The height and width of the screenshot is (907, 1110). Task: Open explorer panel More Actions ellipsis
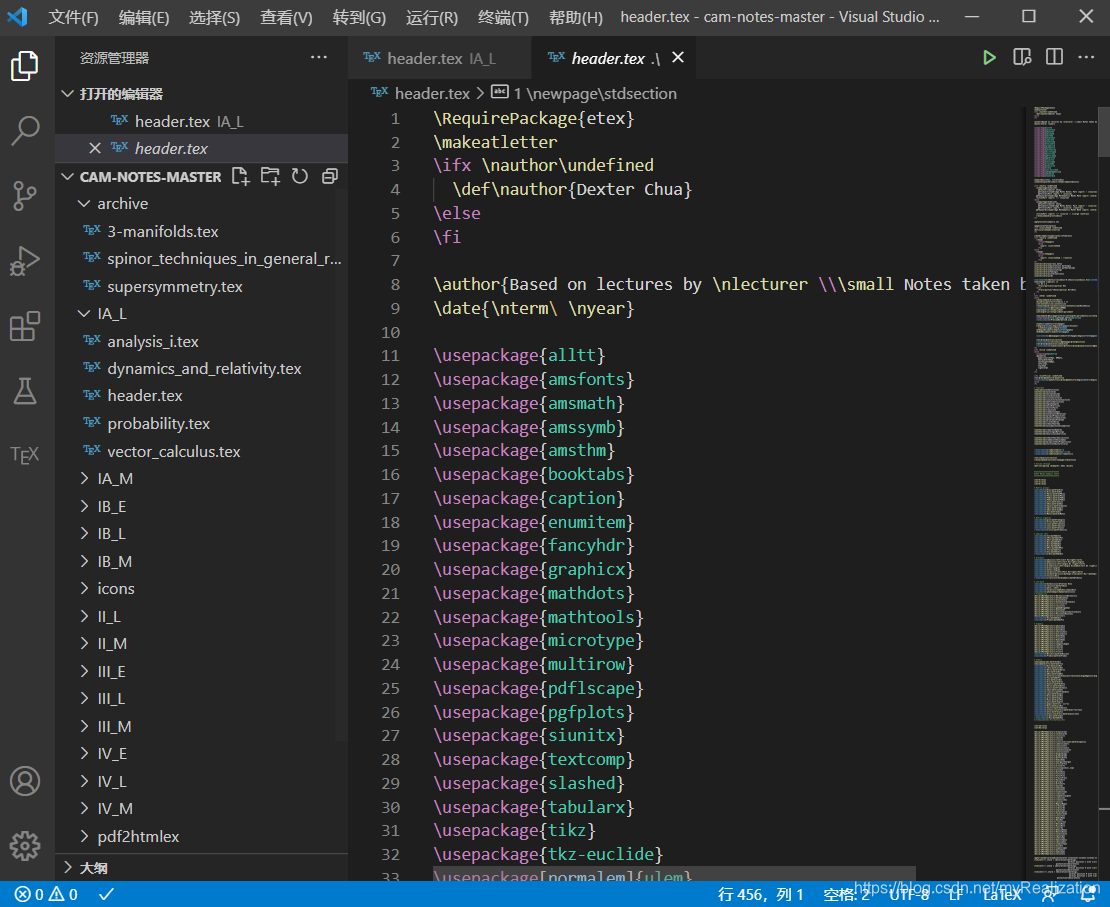[319, 57]
